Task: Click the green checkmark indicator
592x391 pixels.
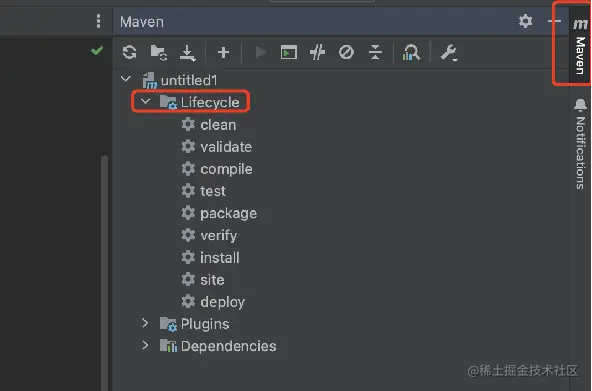Action: point(97,50)
